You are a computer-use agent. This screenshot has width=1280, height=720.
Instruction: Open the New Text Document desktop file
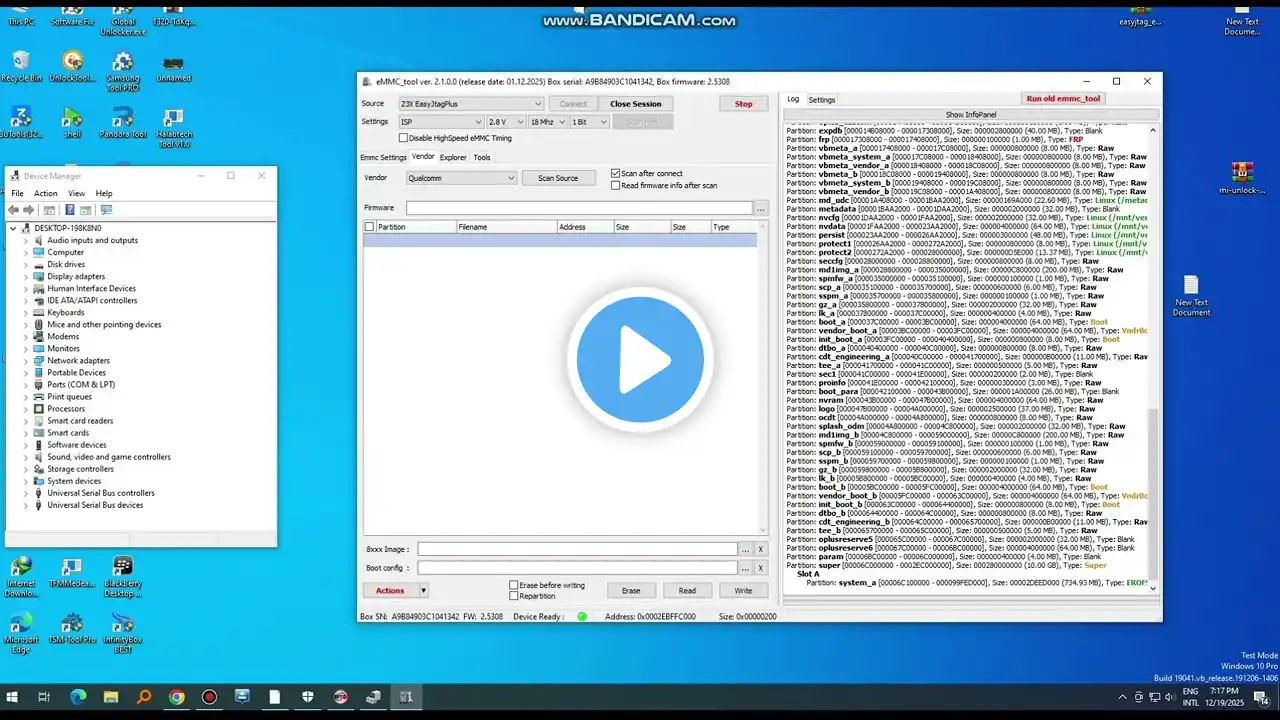(1191, 297)
